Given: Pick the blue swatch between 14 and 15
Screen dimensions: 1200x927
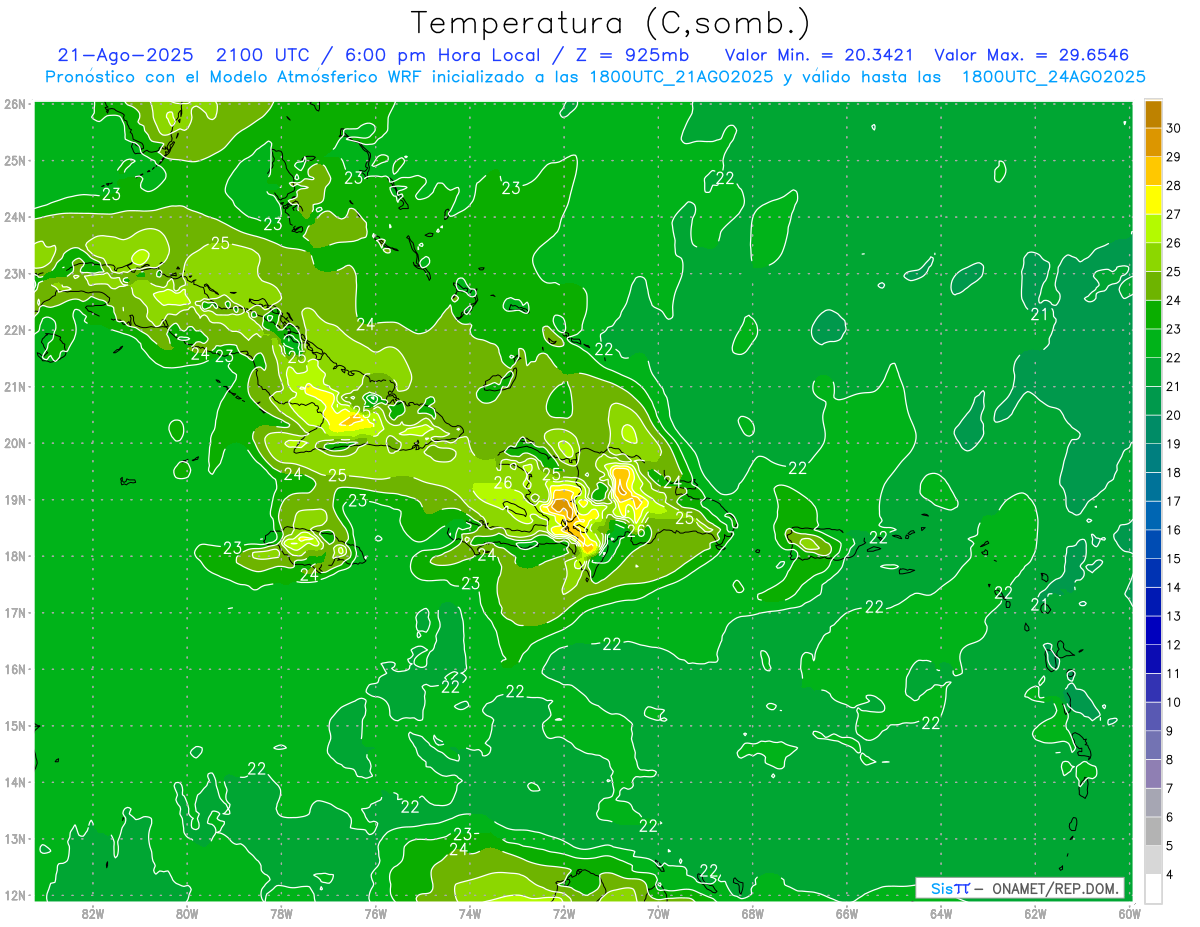Looking at the screenshot, I should (x=1153, y=573).
